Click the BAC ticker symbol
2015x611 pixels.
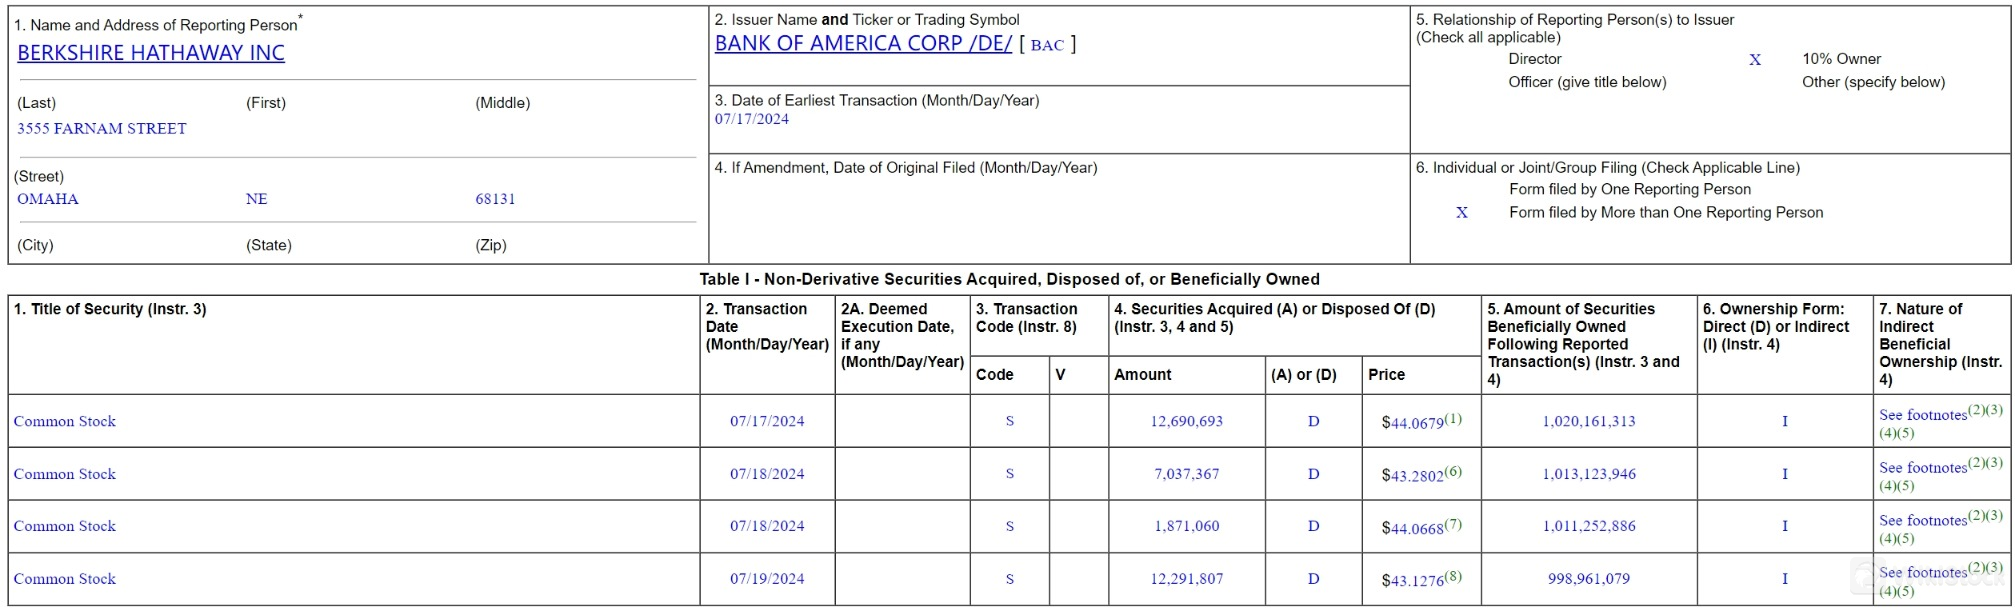tap(1047, 45)
